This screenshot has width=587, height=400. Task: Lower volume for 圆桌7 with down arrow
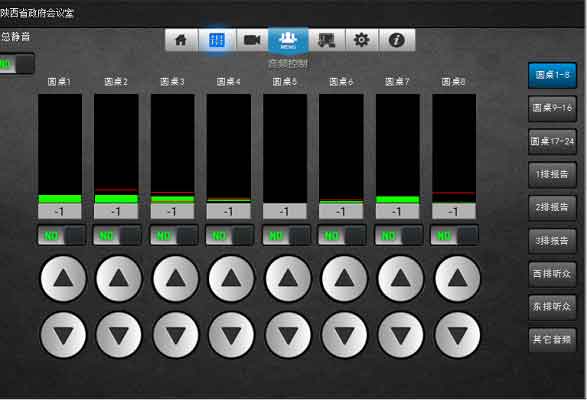point(401,335)
